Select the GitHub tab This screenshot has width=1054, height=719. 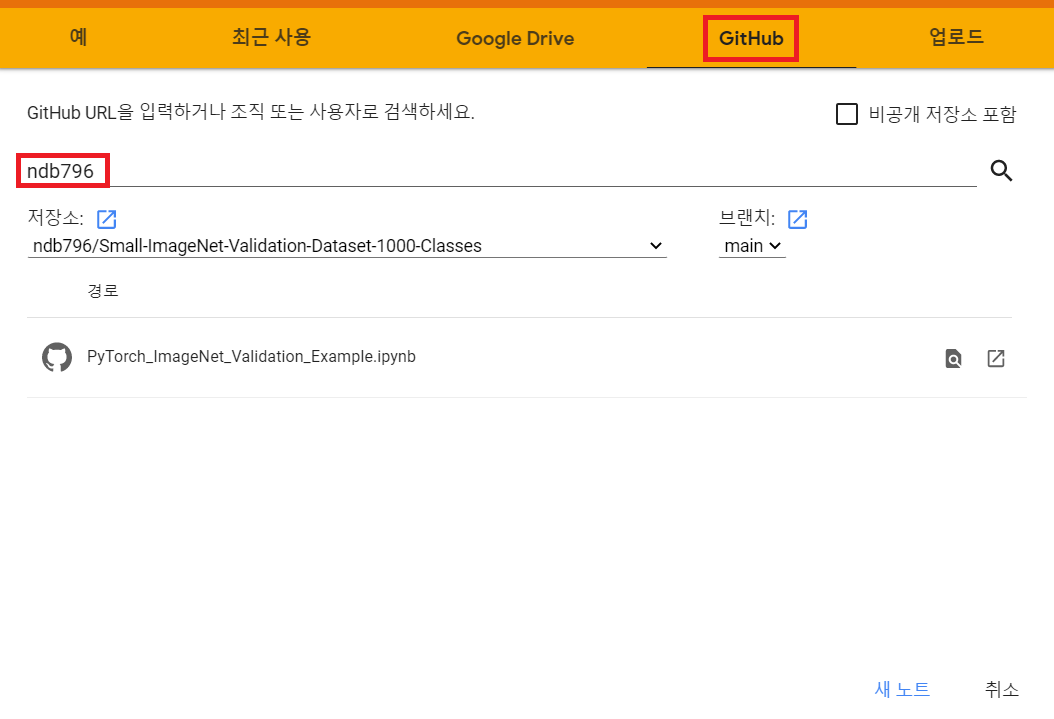(751, 38)
